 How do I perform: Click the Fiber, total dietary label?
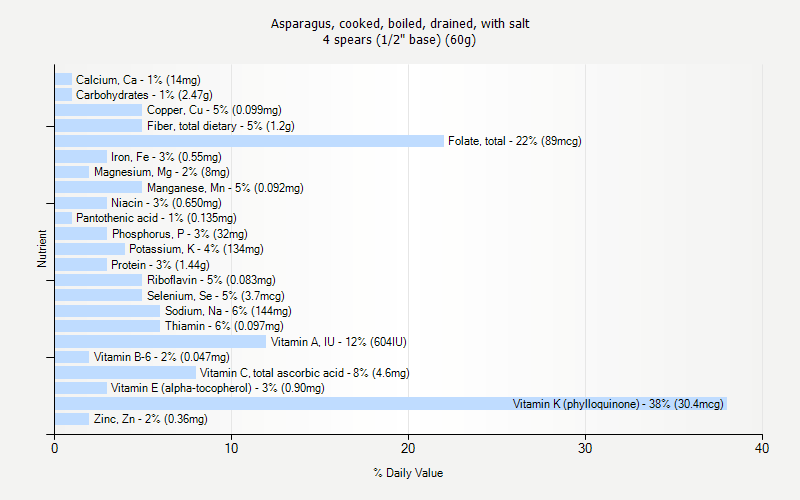click(220, 126)
